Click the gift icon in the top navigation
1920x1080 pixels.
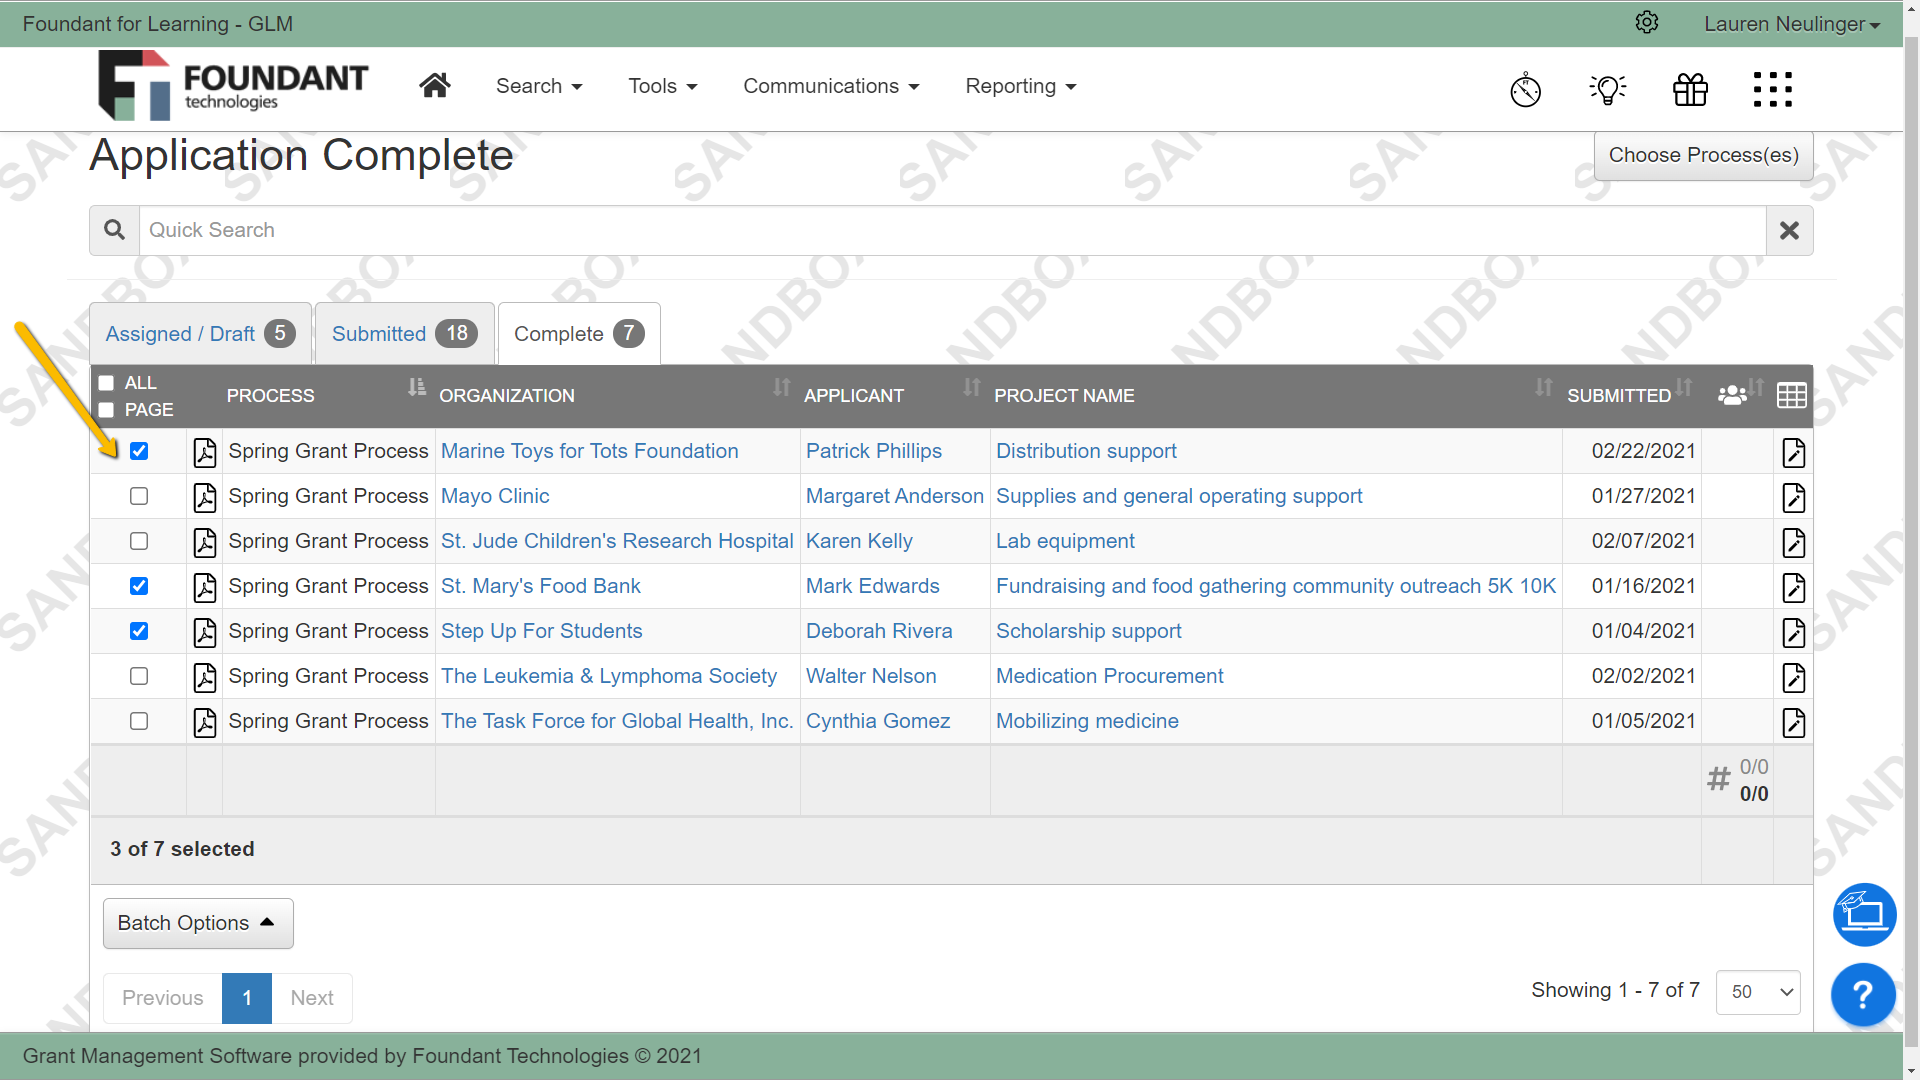[x=1690, y=89]
